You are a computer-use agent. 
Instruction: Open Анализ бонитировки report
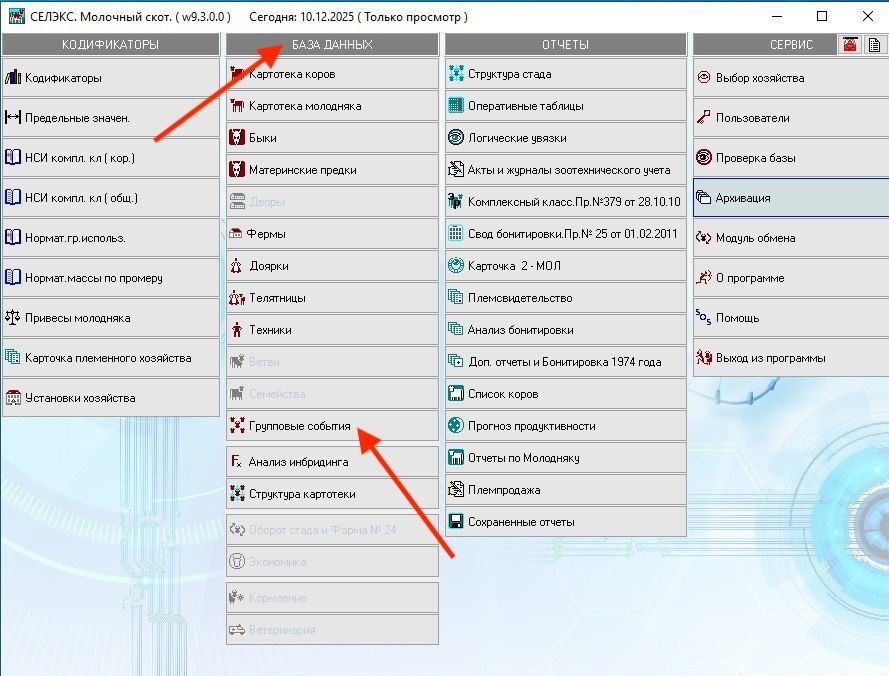pyautogui.click(x=566, y=329)
